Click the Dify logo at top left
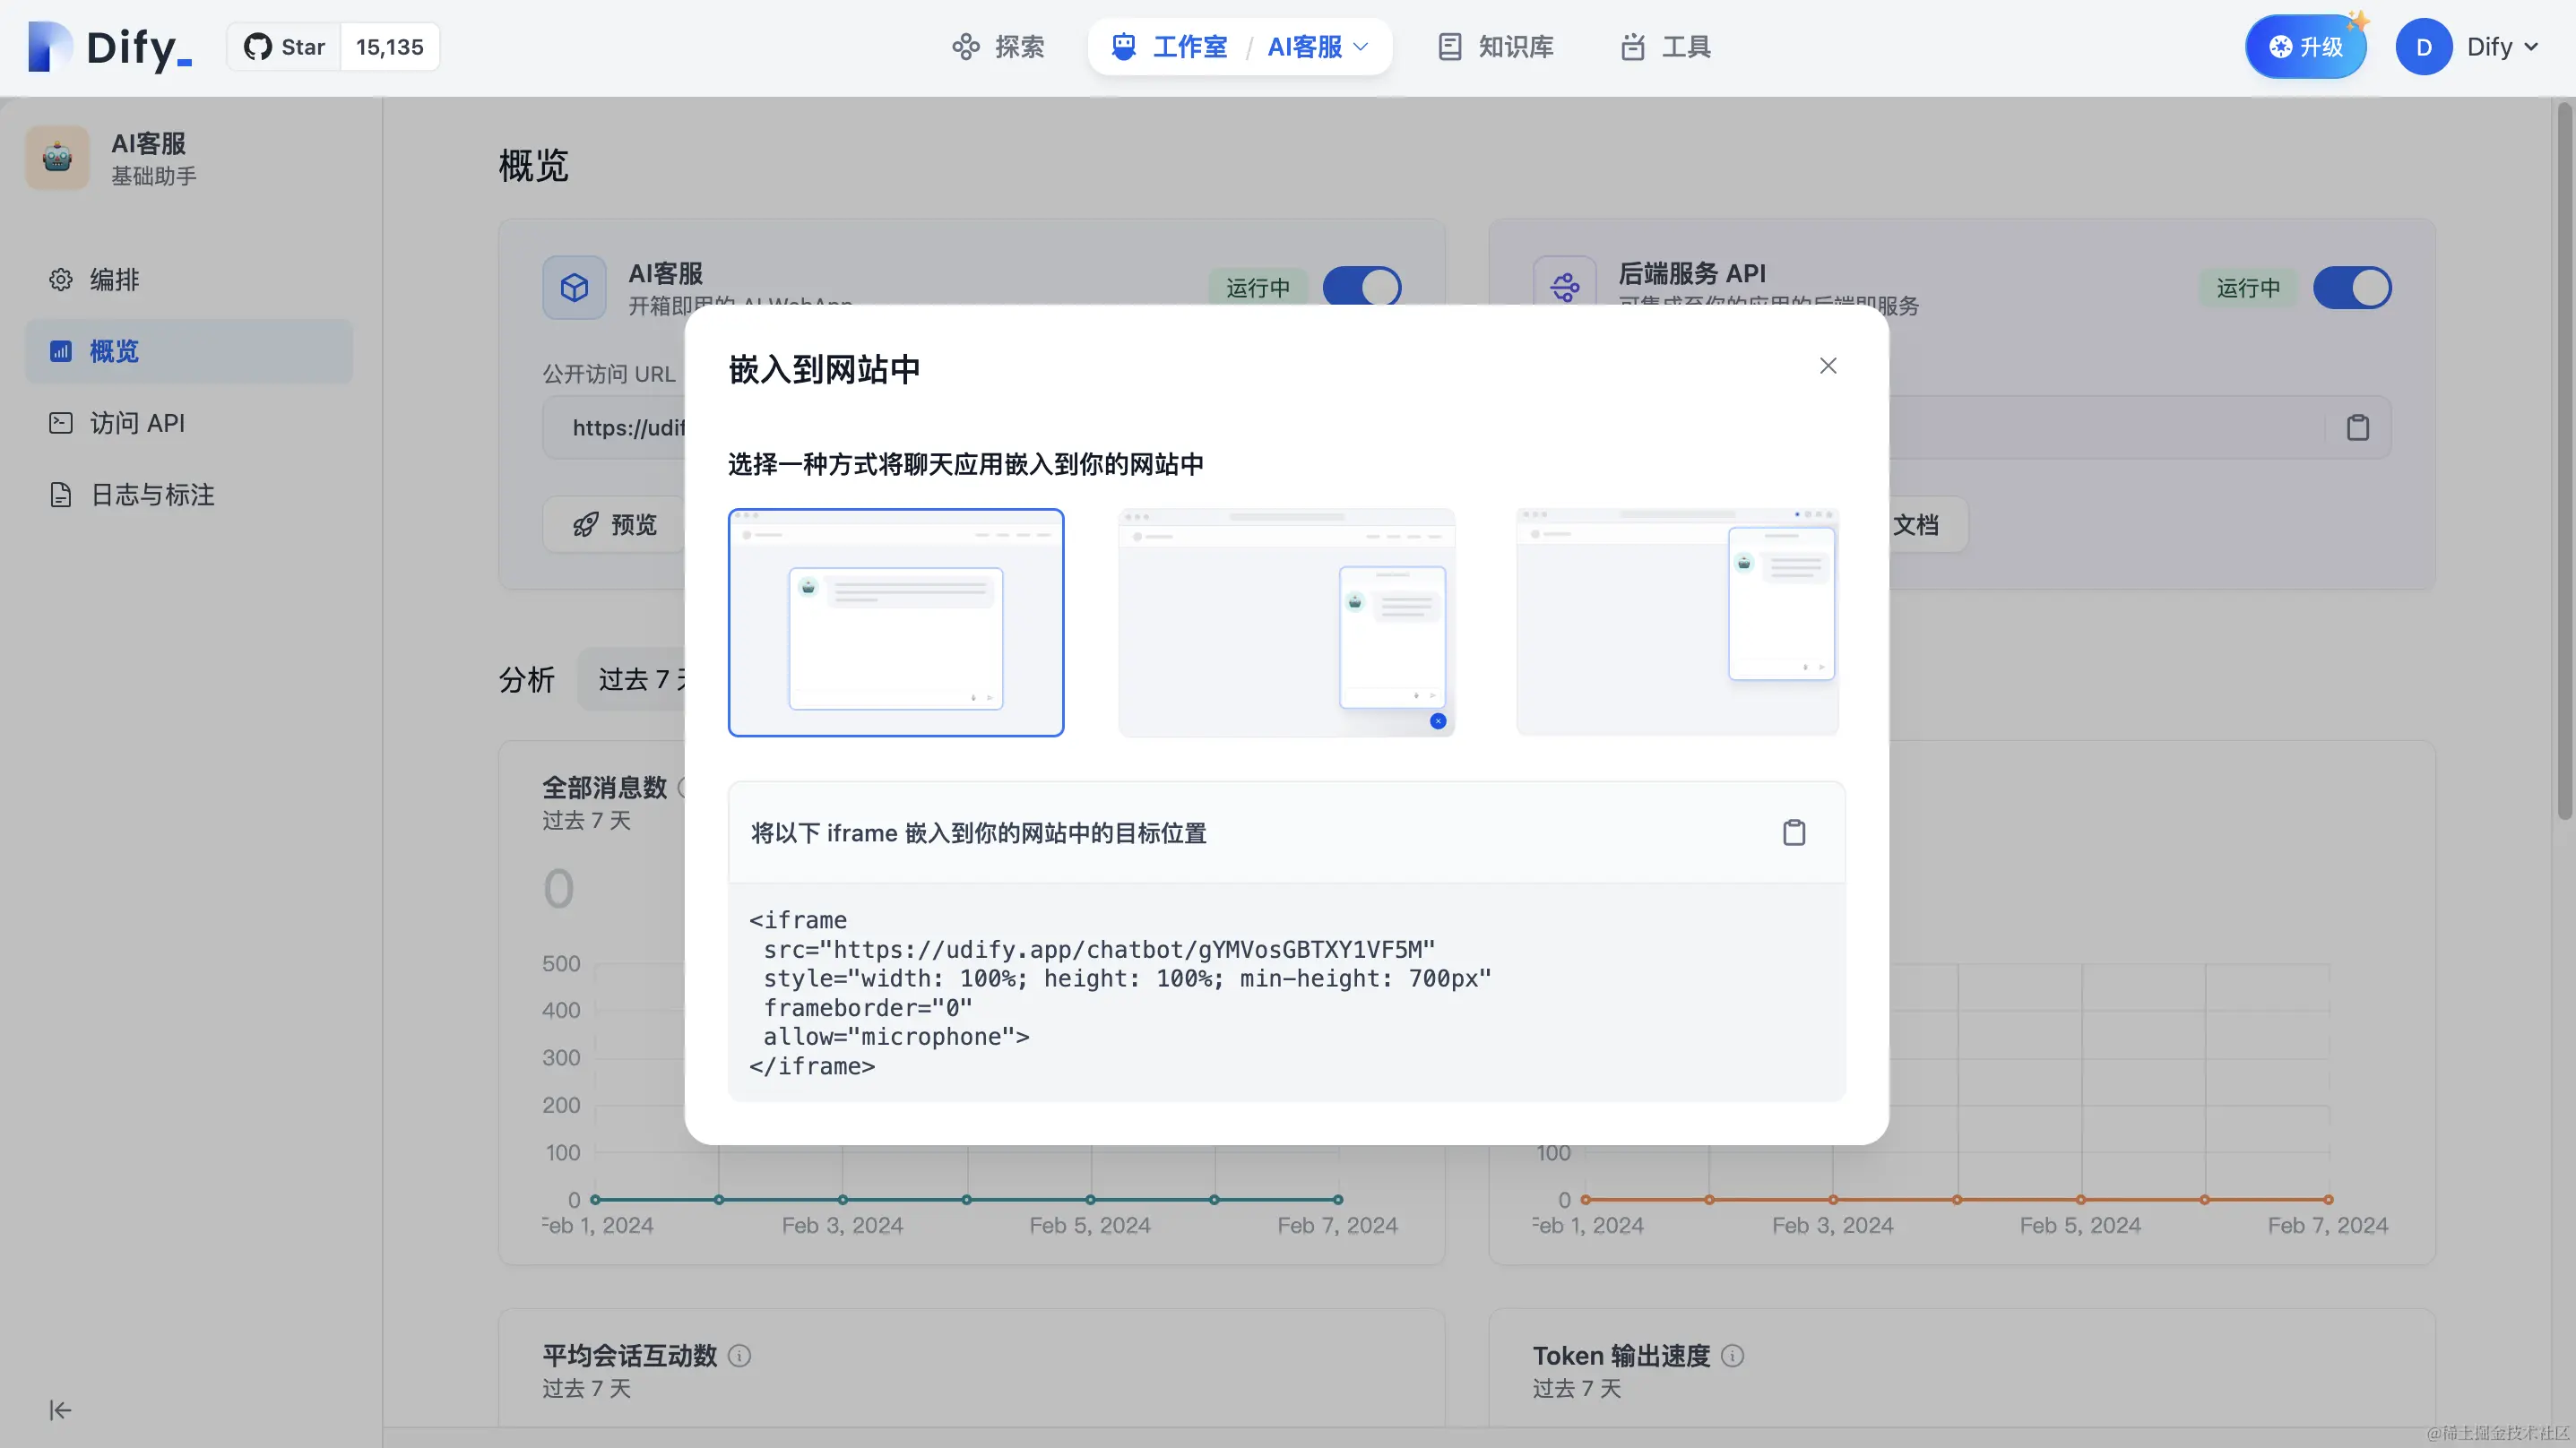This screenshot has height=1448, width=2576. 110,47
